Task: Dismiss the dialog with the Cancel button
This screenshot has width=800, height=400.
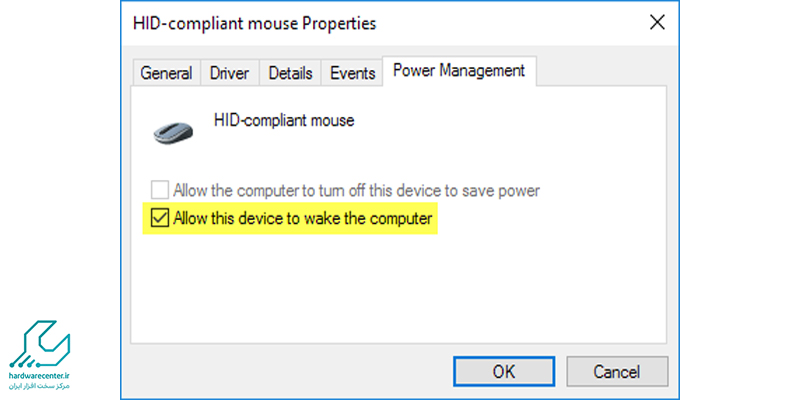Action: pyautogui.click(x=617, y=371)
